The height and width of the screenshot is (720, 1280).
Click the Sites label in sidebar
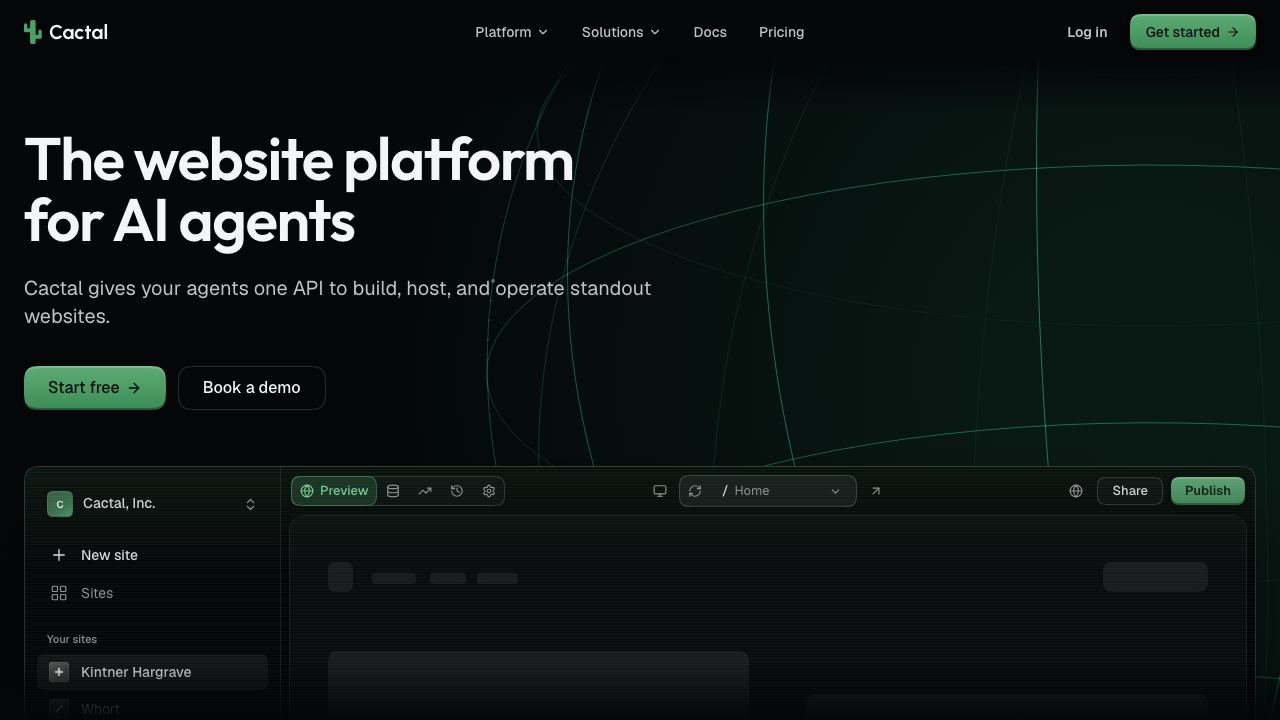tap(97, 593)
